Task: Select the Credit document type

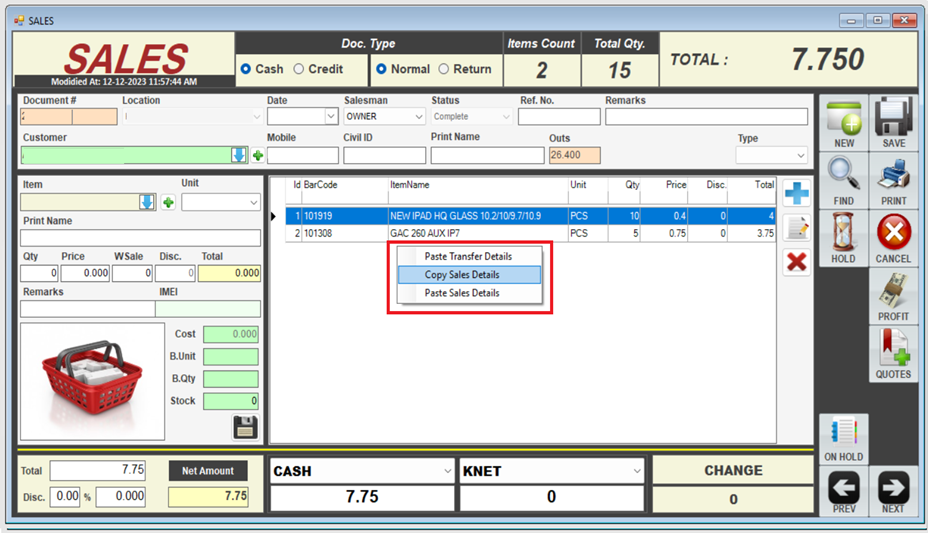Action: (x=318, y=69)
